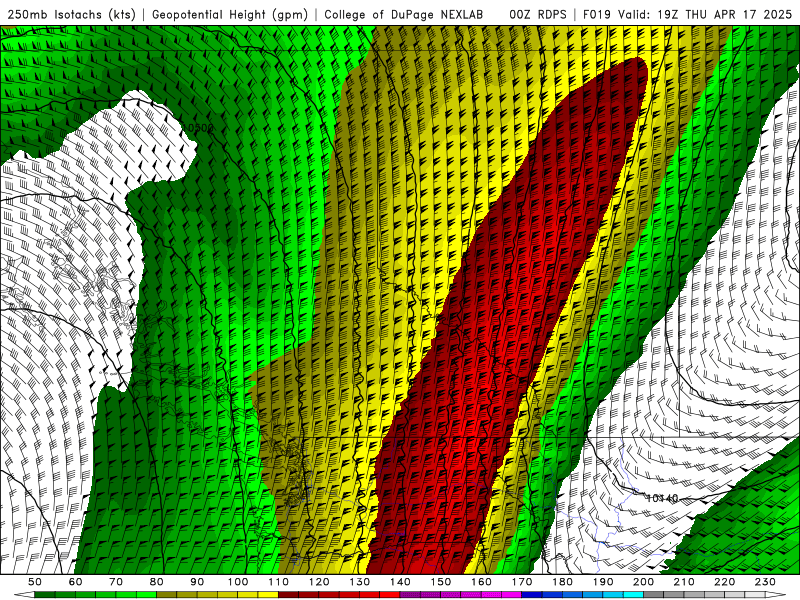Click the '130' legend scale label

tap(360, 582)
